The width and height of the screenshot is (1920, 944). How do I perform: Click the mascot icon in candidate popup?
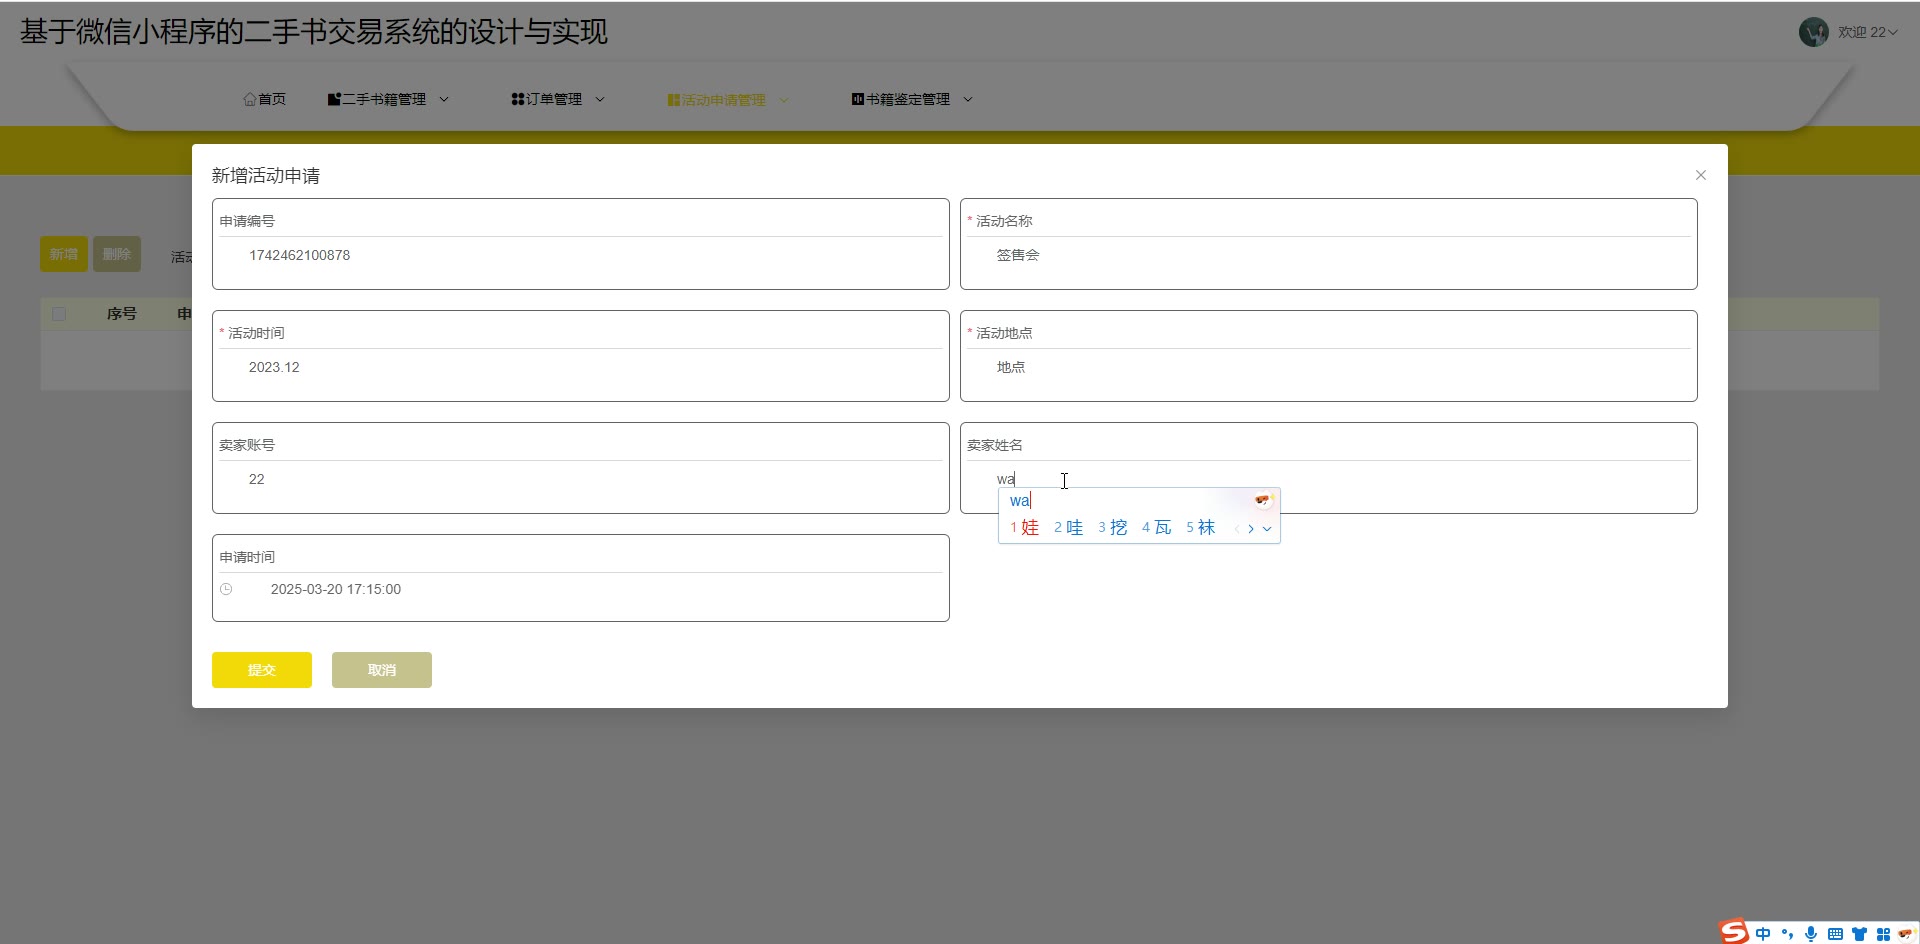(1263, 500)
